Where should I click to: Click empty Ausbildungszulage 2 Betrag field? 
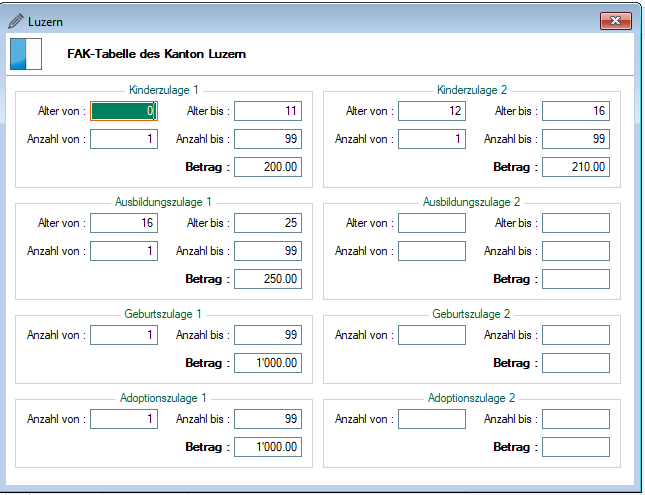(576, 279)
